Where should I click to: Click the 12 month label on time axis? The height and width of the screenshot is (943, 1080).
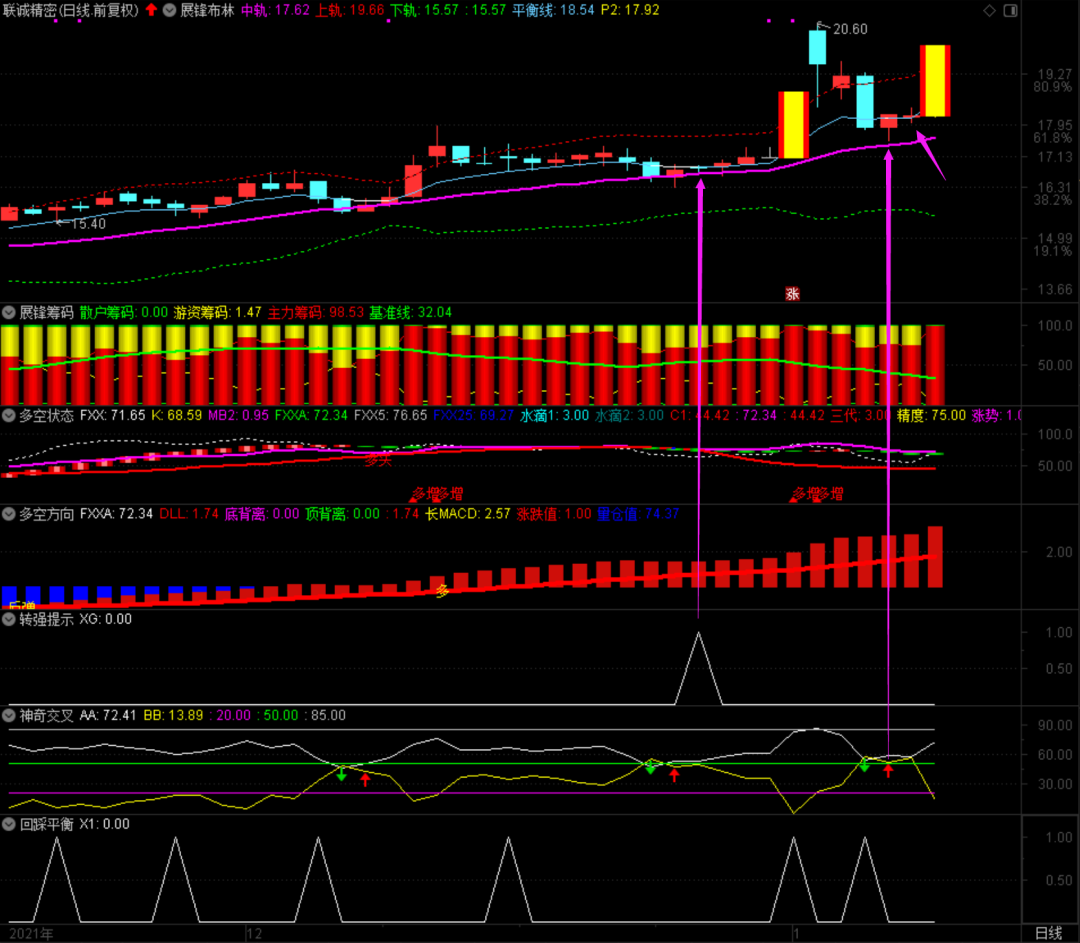pos(254,933)
